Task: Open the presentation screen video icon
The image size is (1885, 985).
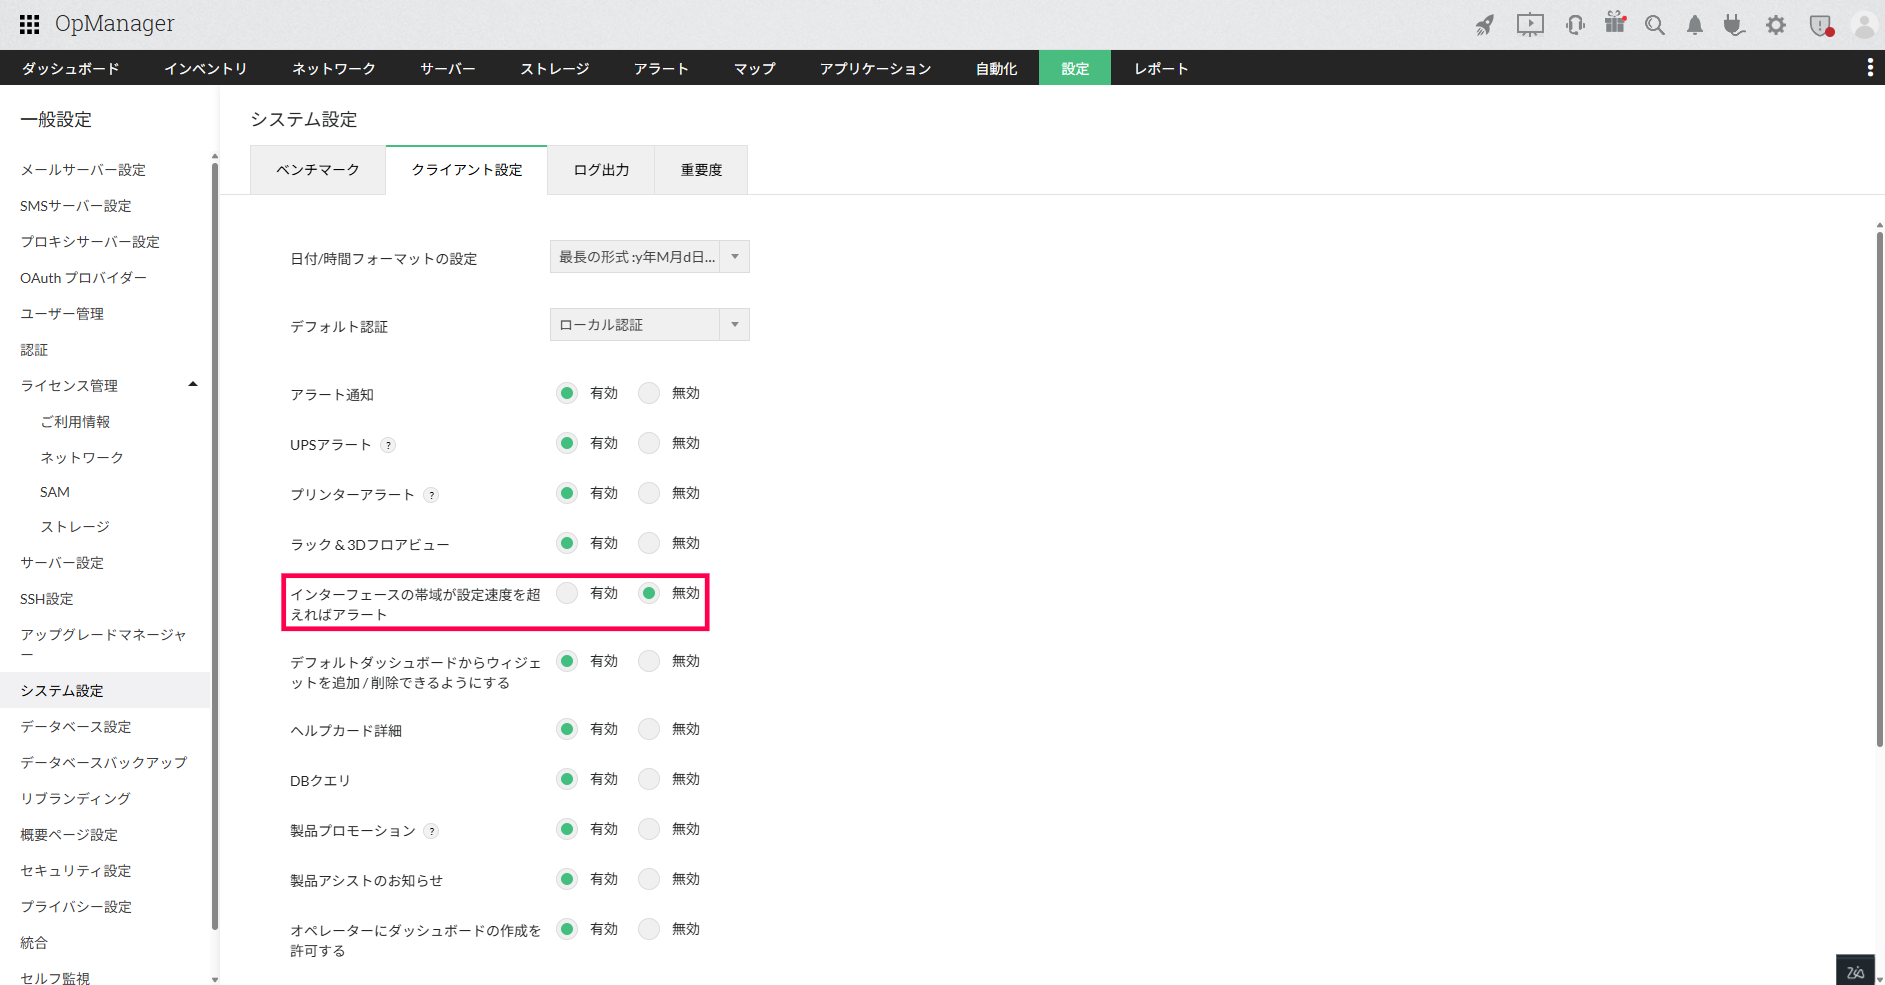Action: click(1530, 25)
